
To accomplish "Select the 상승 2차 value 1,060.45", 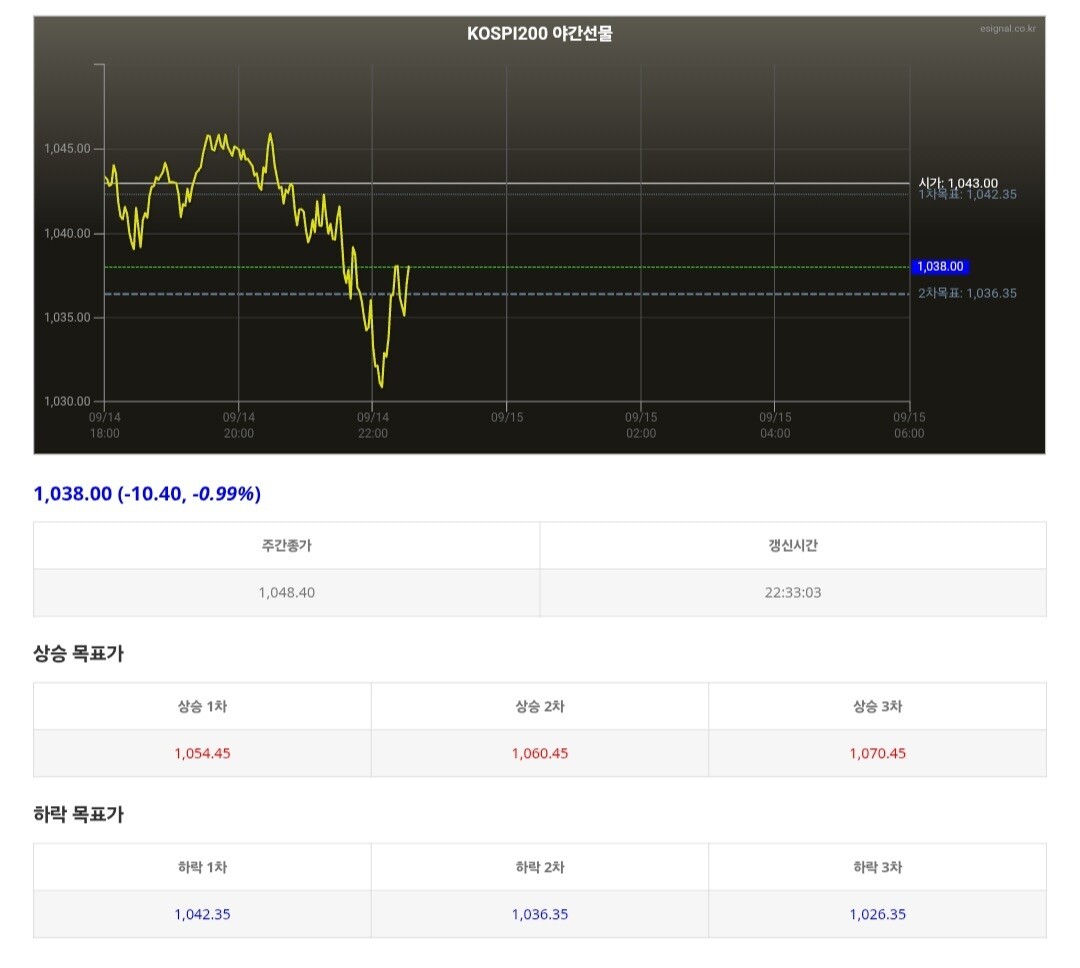I will pos(540,754).
